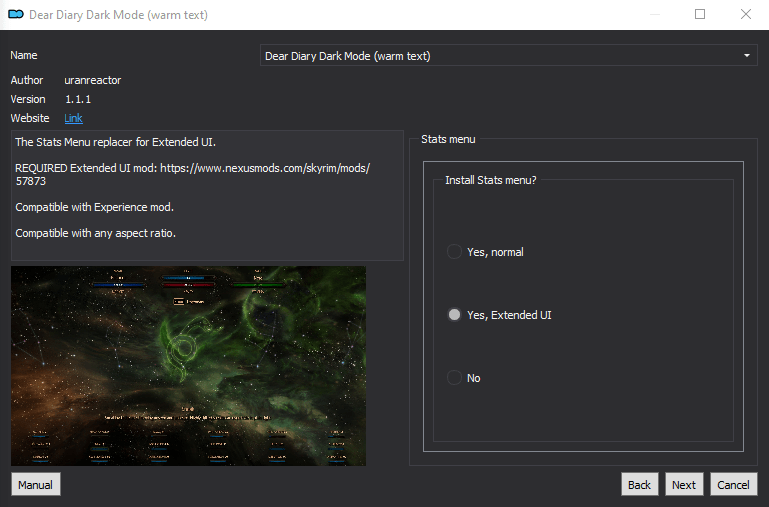
Task: Go Back to the previous step
Action: 640,484
